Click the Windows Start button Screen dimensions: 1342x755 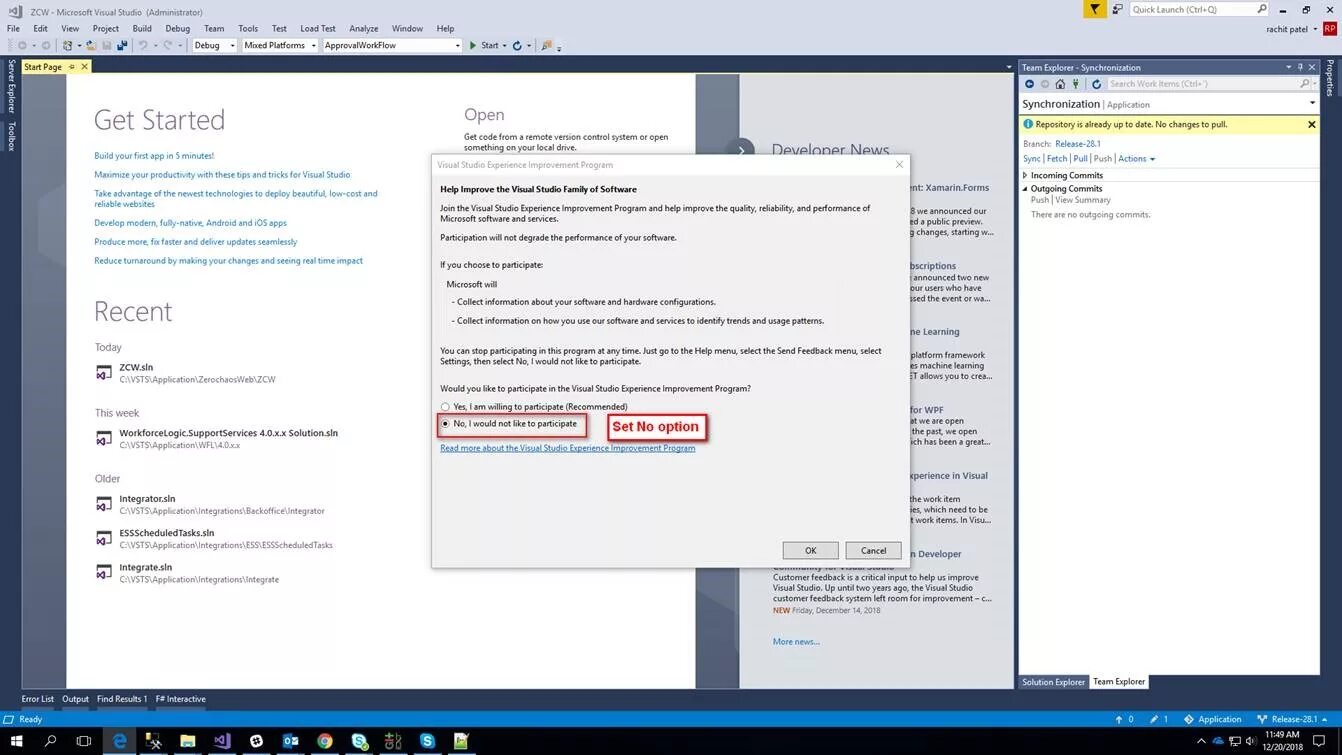pos(16,741)
